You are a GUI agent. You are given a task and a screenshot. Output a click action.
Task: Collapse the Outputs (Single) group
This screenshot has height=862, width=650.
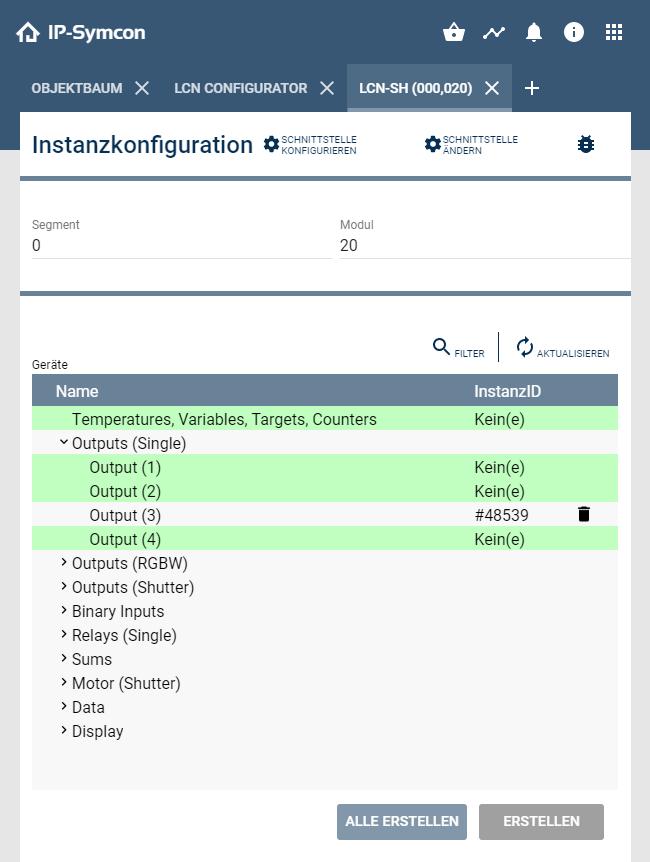pos(62,443)
